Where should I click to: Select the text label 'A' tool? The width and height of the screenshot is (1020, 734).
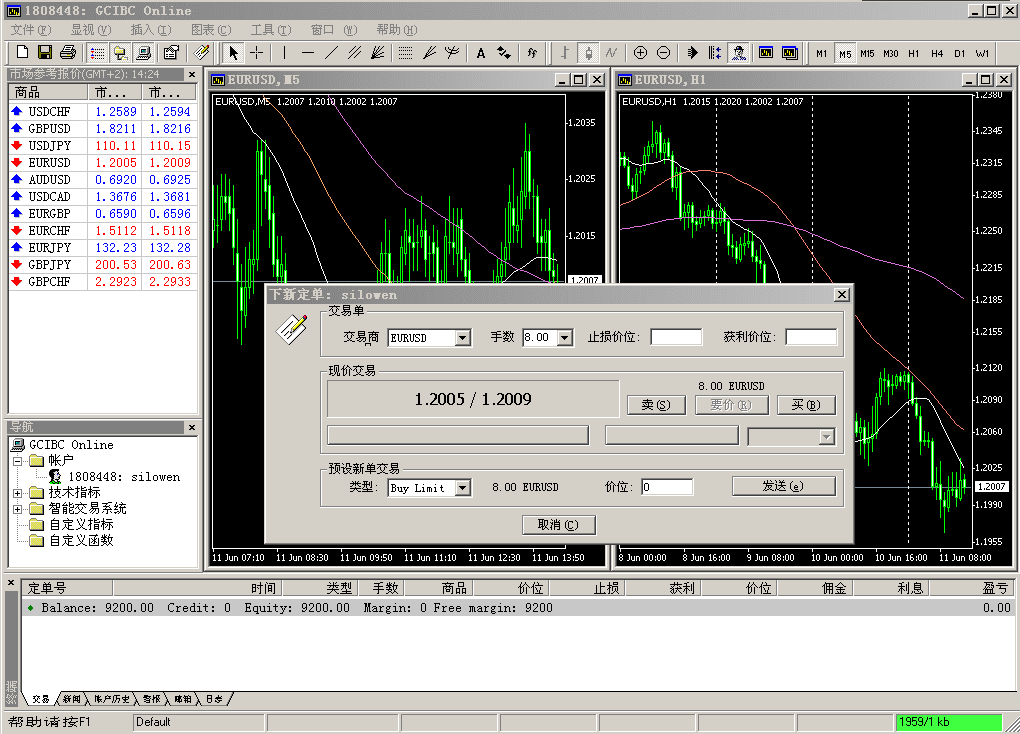480,52
